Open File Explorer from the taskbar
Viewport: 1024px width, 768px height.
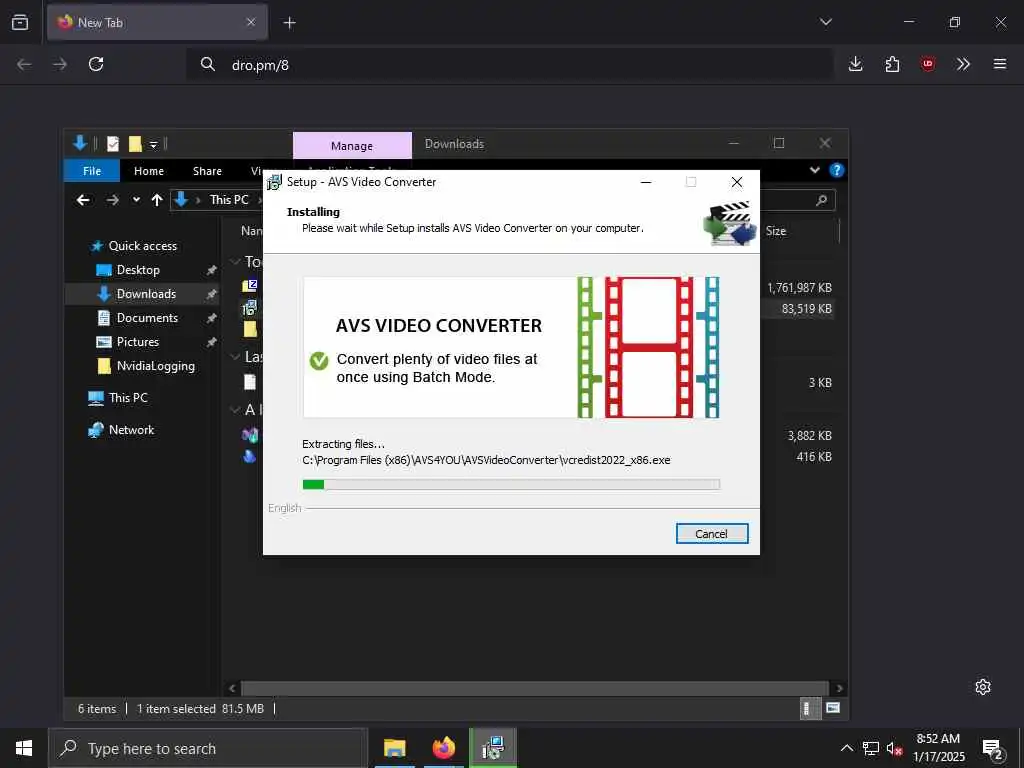pyautogui.click(x=394, y=748)
